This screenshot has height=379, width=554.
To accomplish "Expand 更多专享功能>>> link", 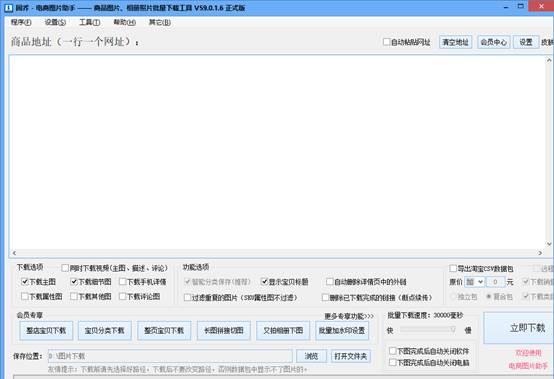I will pos(349,316).
